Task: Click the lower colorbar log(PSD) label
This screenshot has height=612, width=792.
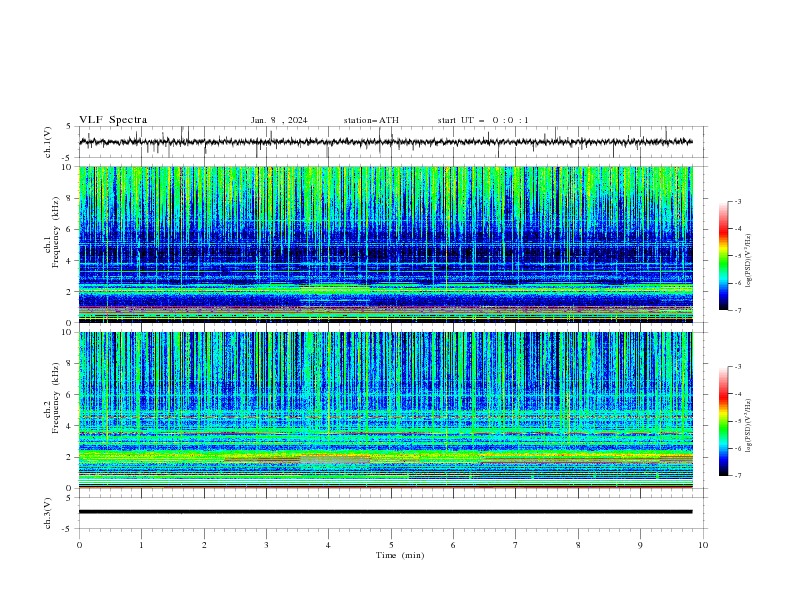Action: point(748,426)
